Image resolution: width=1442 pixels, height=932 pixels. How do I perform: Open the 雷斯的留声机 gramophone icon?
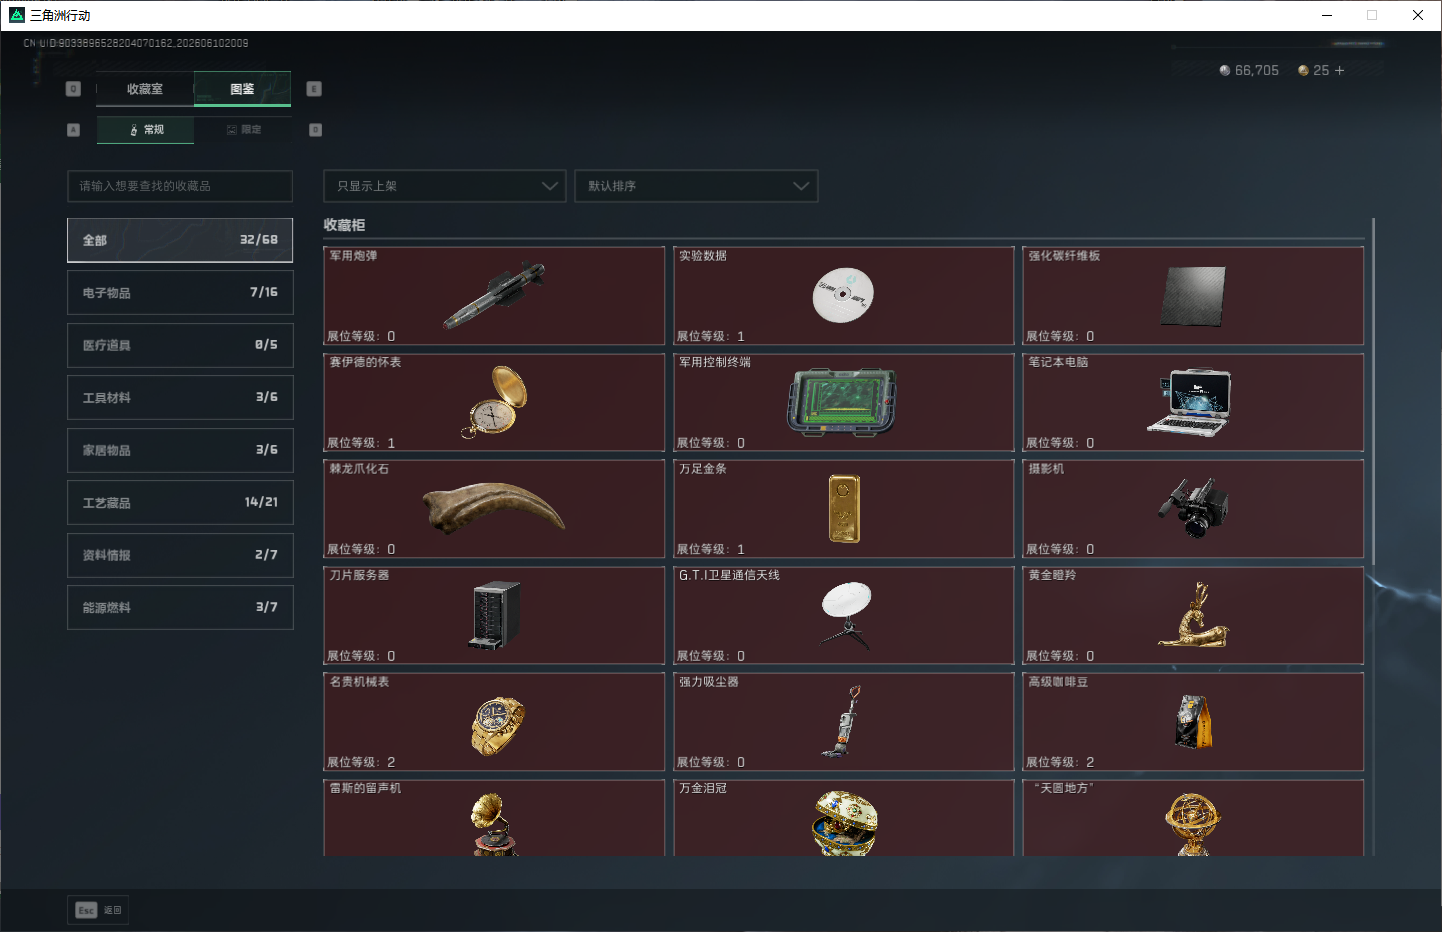click(x=494, y=824)
